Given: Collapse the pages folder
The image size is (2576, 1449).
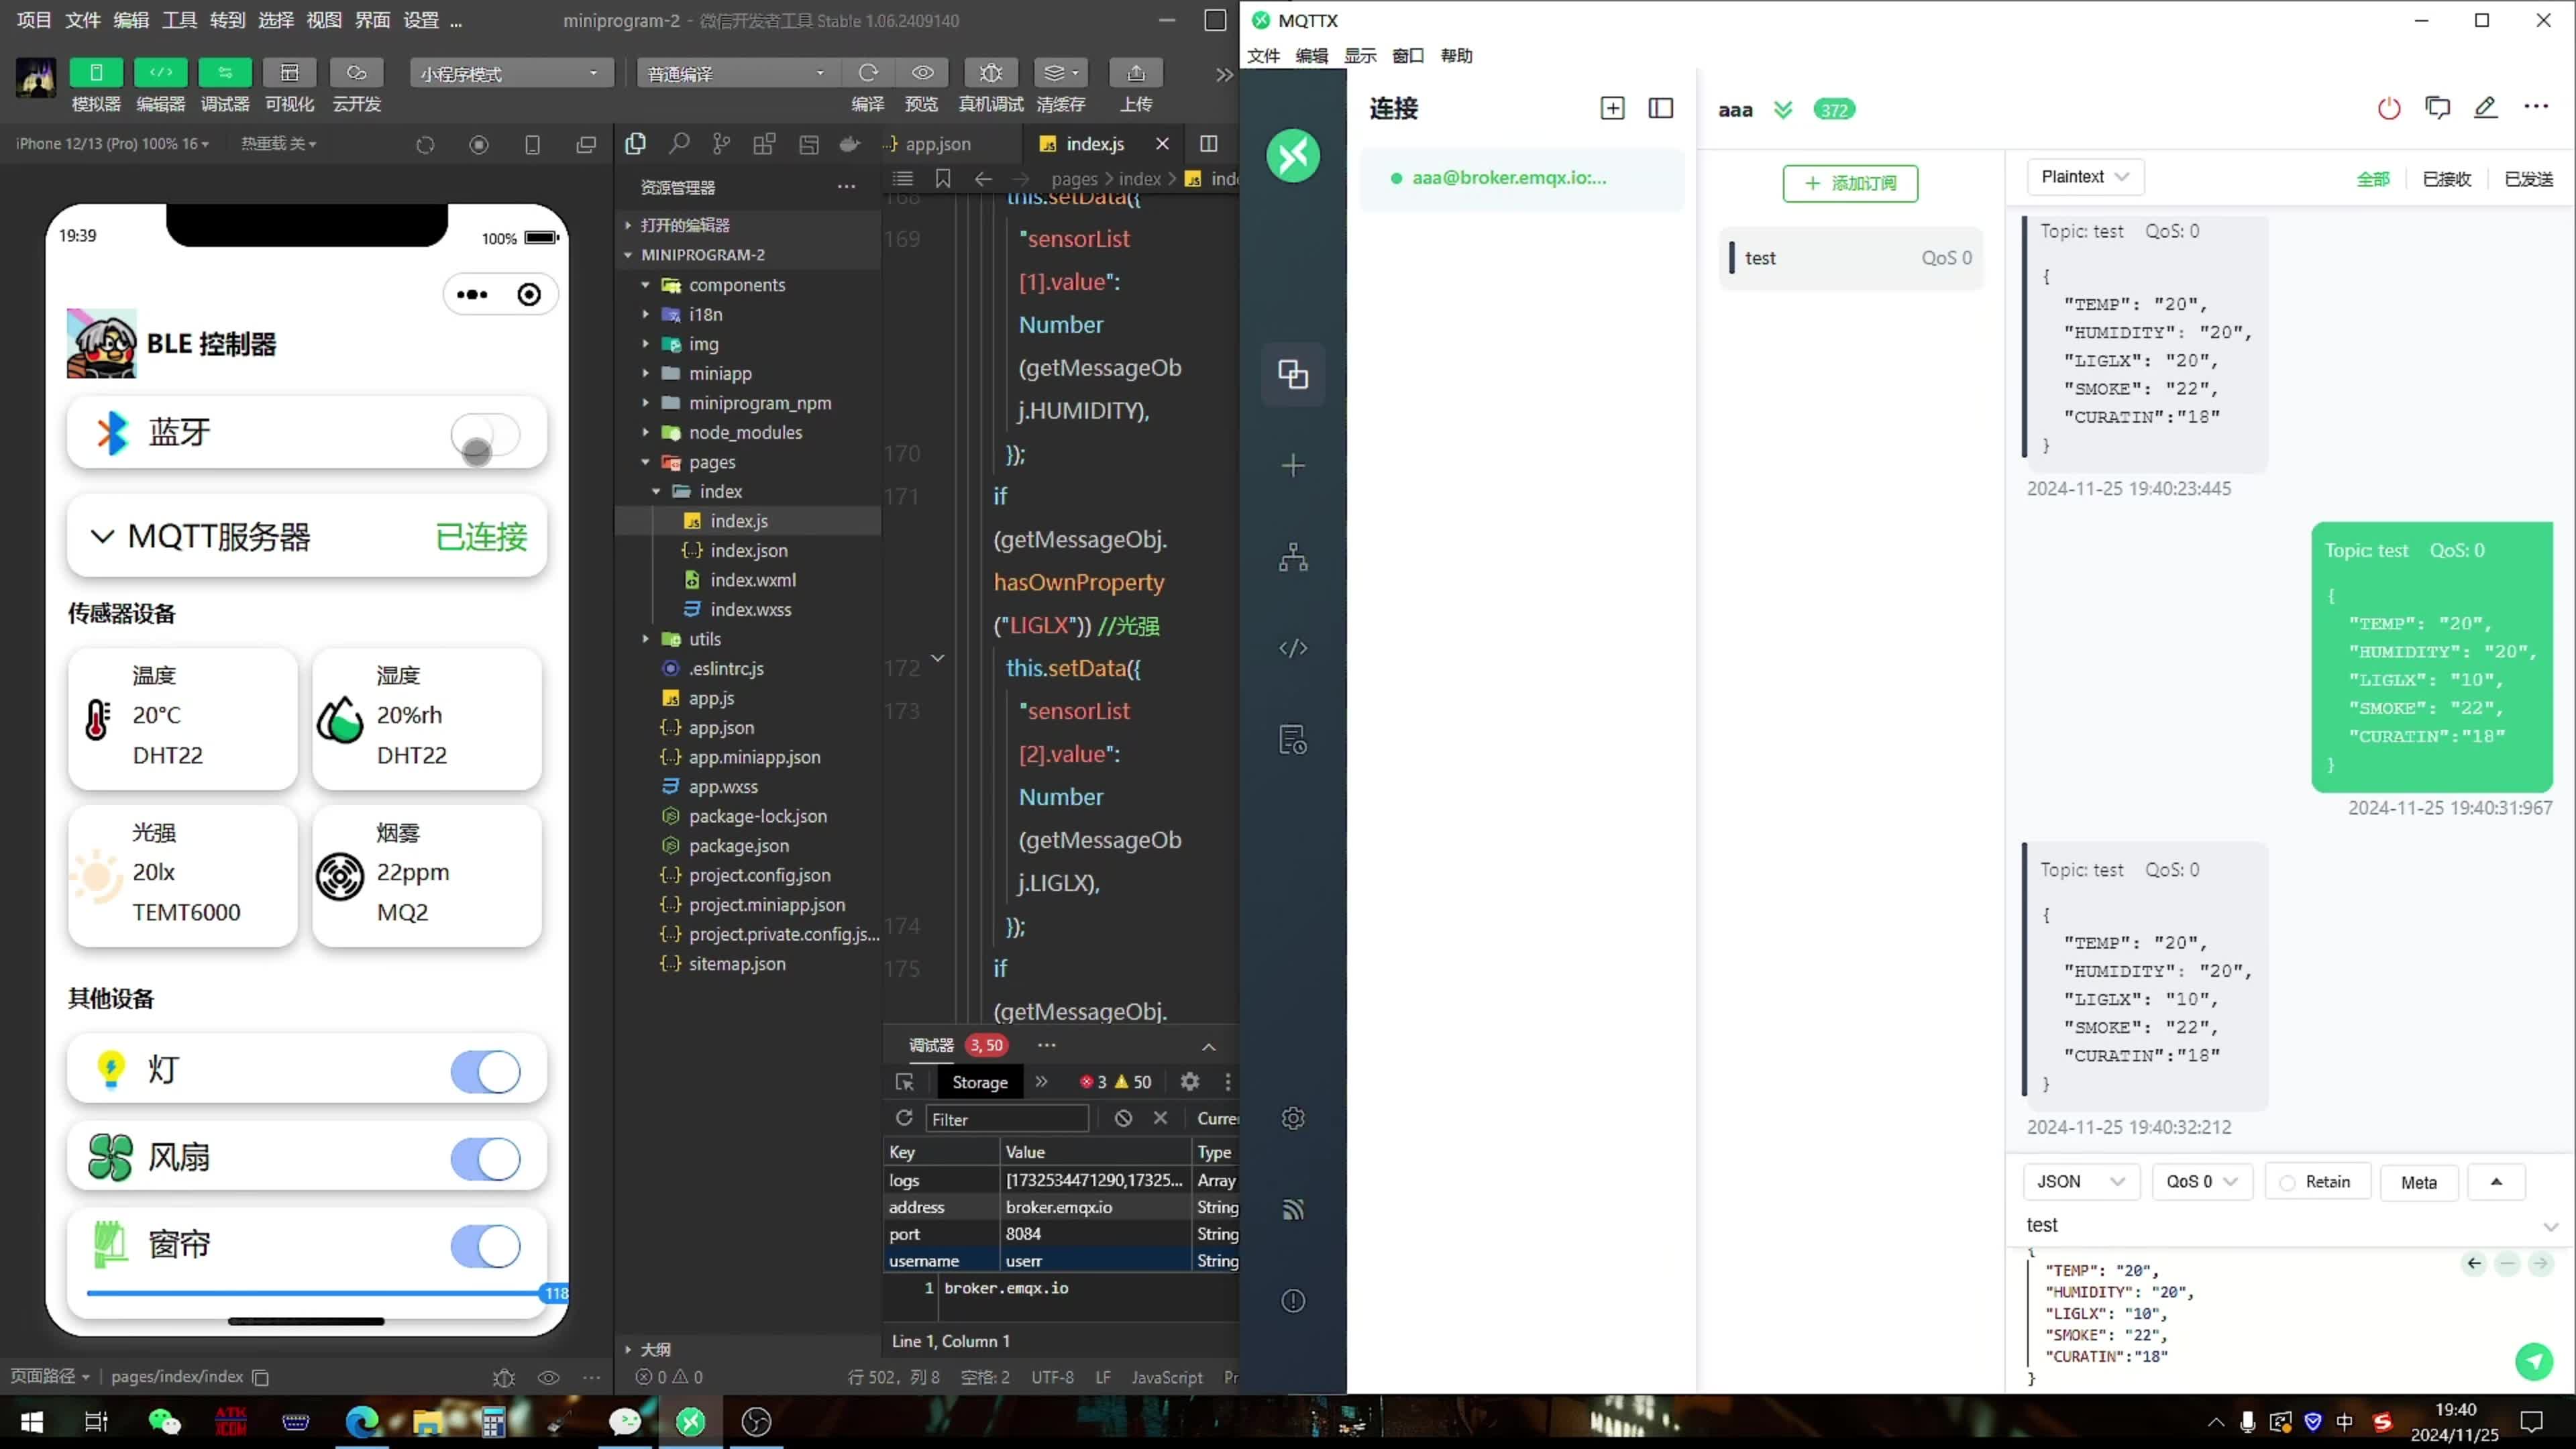Looking at the screenshot, I should pyautogui.click(x=712, y=462).
